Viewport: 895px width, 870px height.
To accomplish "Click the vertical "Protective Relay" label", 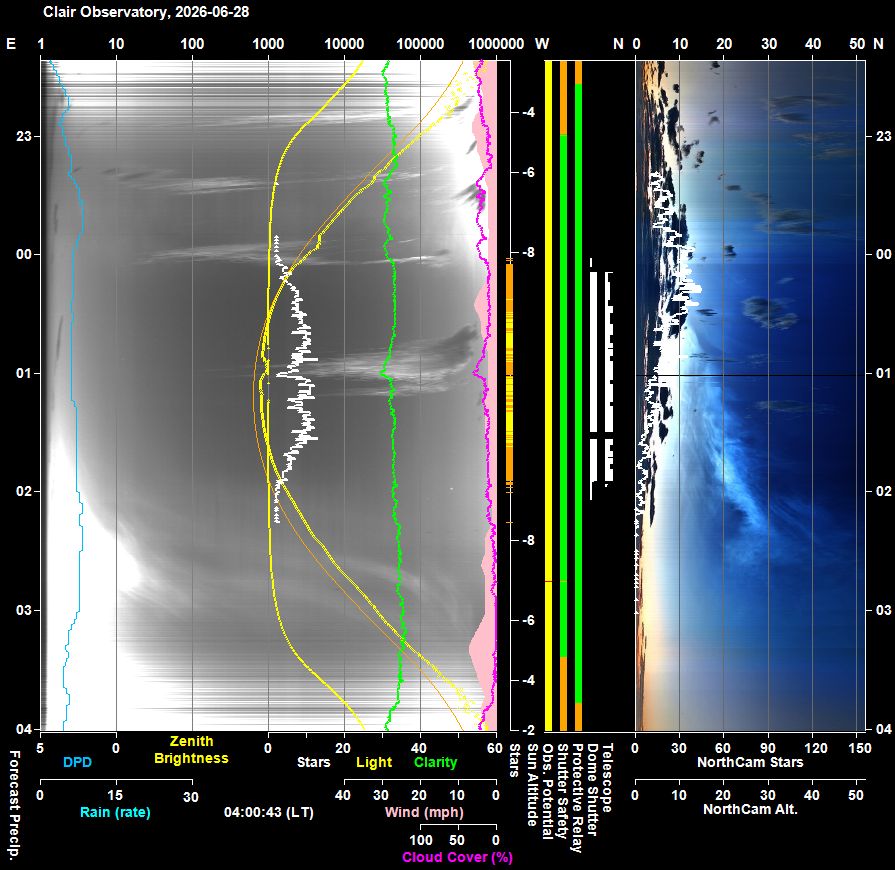I will (577, 798).
